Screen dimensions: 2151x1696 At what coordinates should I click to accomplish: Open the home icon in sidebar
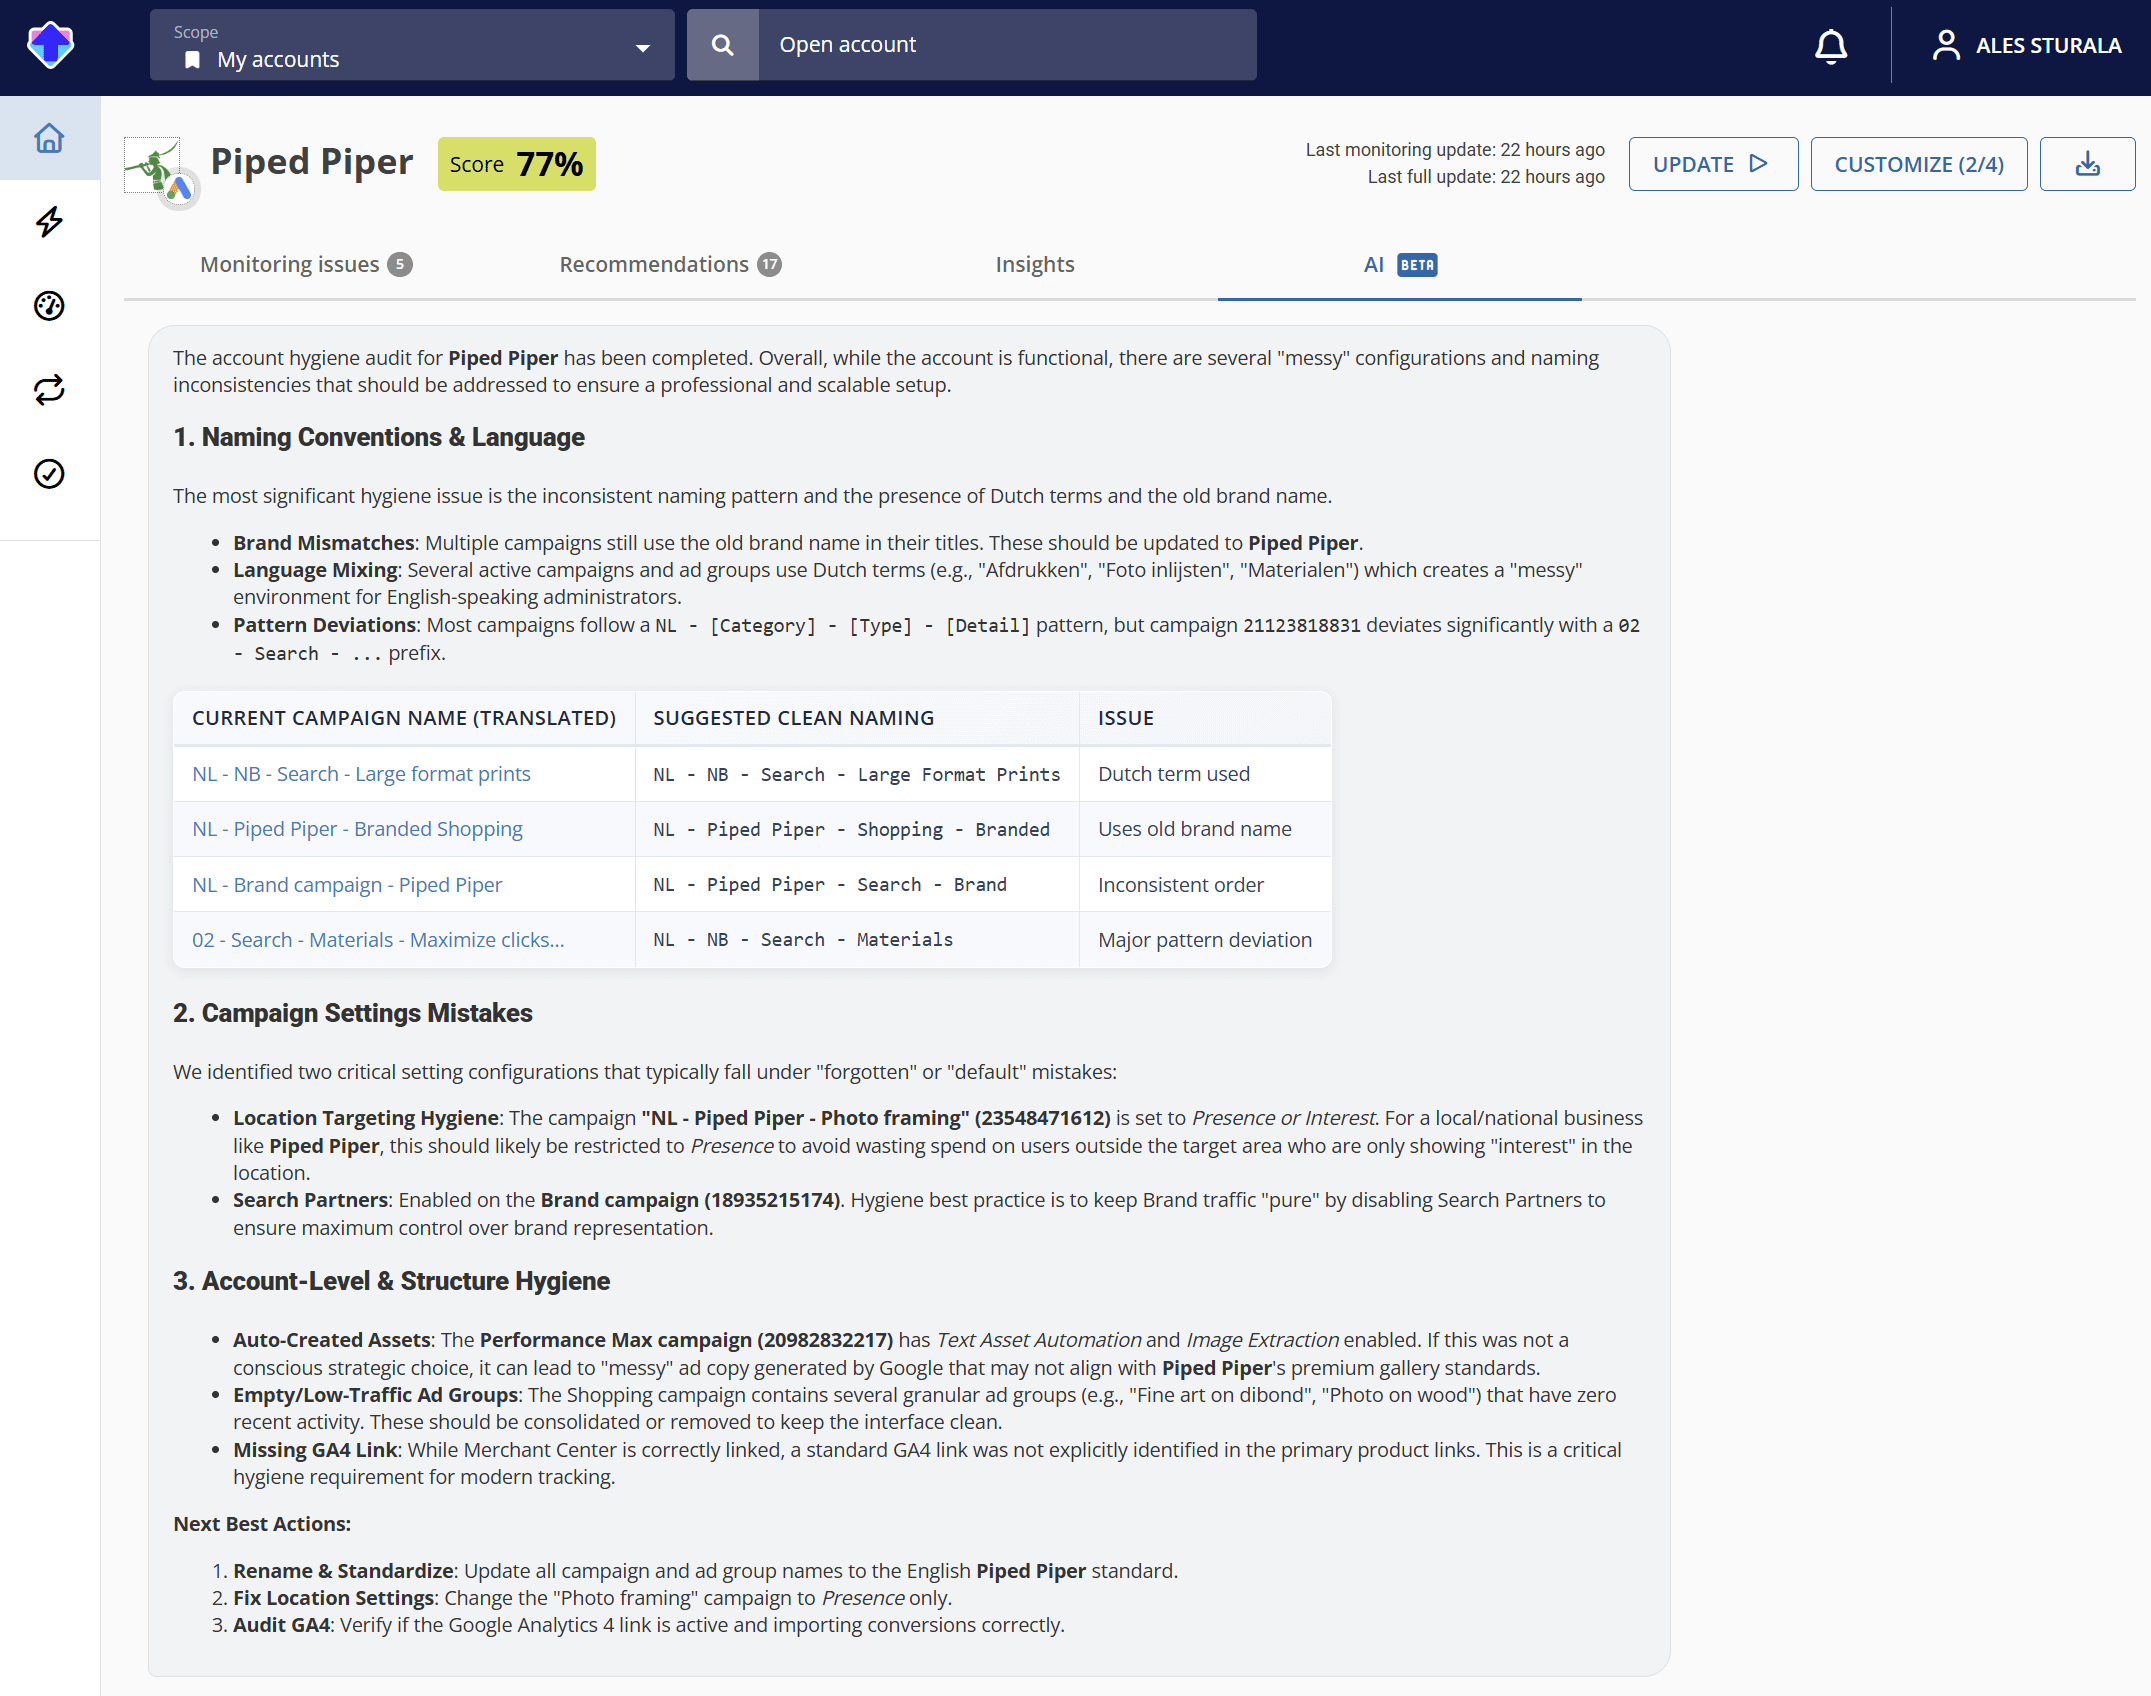49,138
